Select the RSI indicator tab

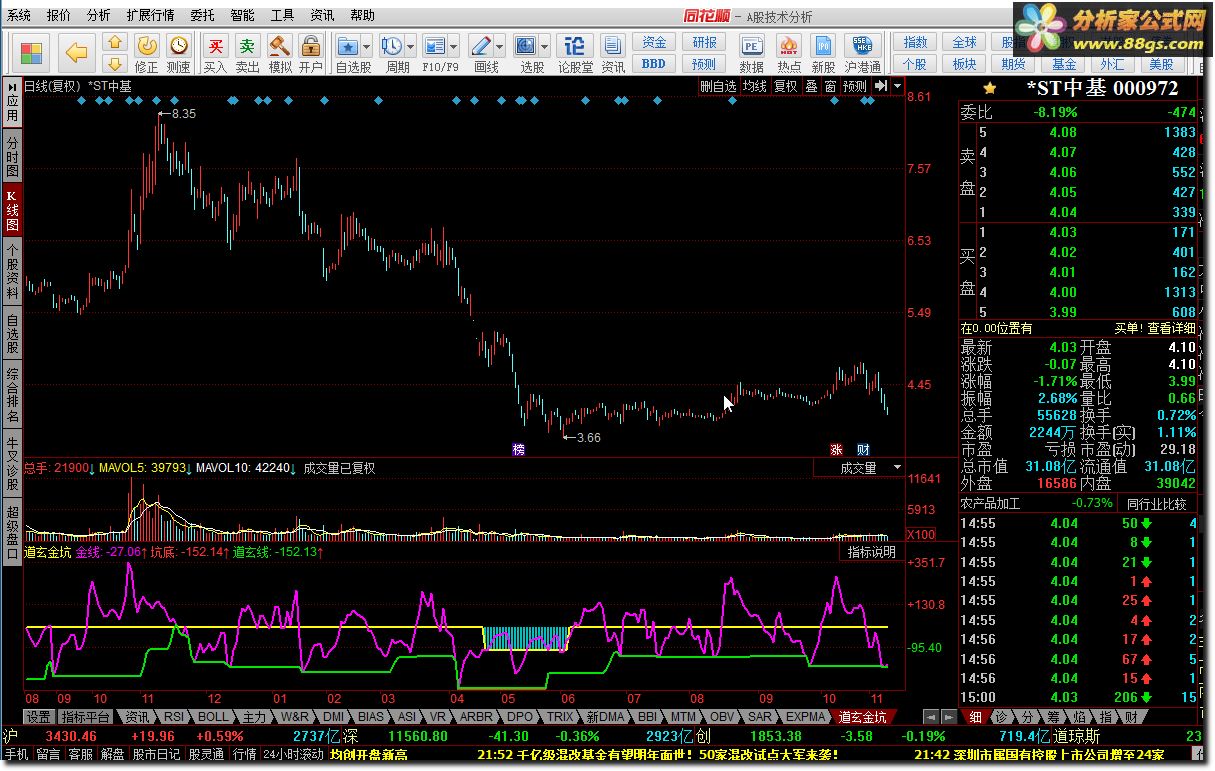pyautogui.click(x=174, y=717)
